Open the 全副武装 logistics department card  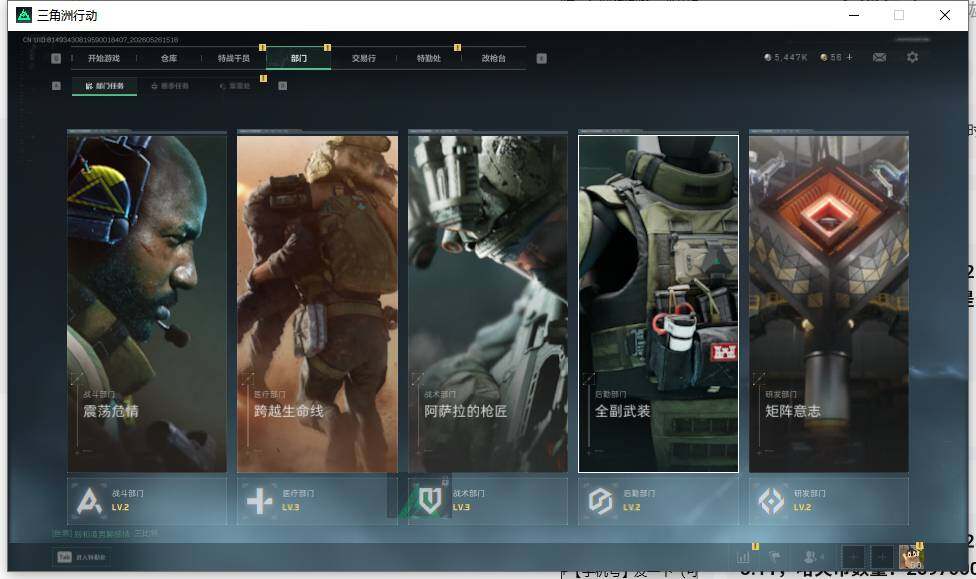659,304
